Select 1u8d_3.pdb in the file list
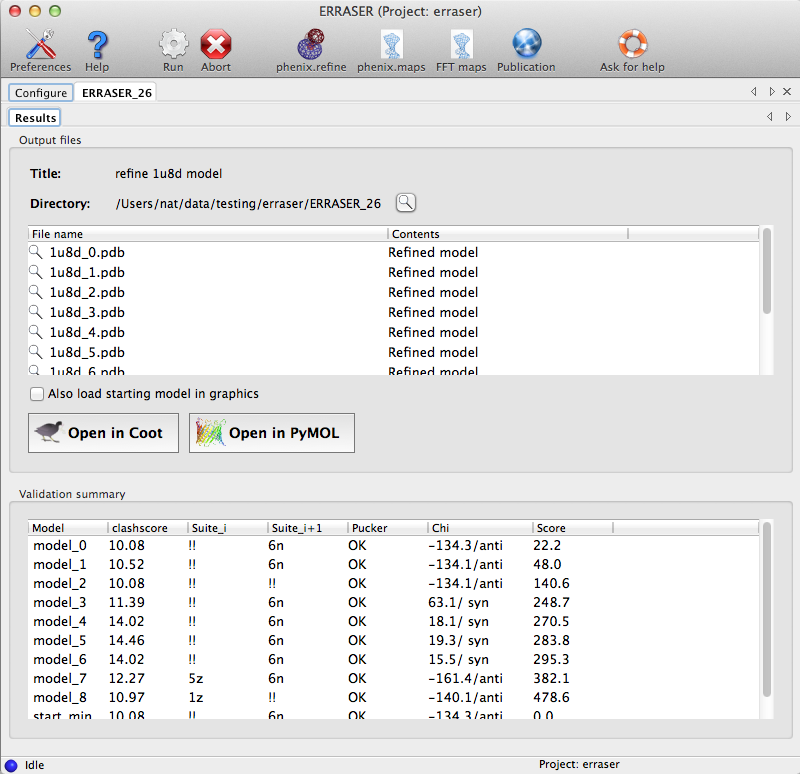This screenshot has width=800, height=774. (x=86, y=312)
